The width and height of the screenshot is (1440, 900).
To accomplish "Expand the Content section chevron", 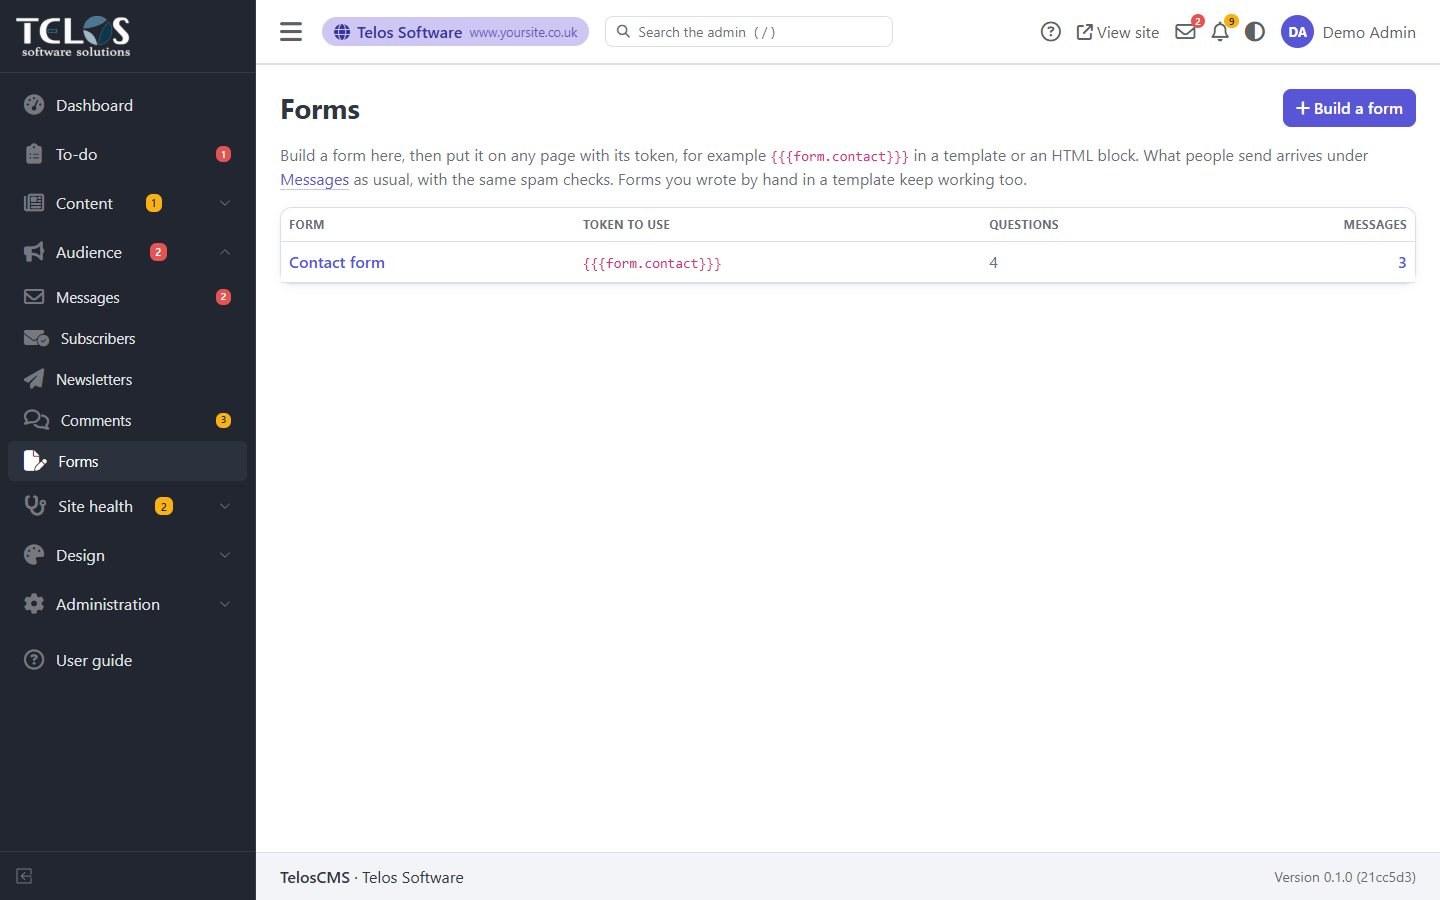I will (x=225, y=203).
